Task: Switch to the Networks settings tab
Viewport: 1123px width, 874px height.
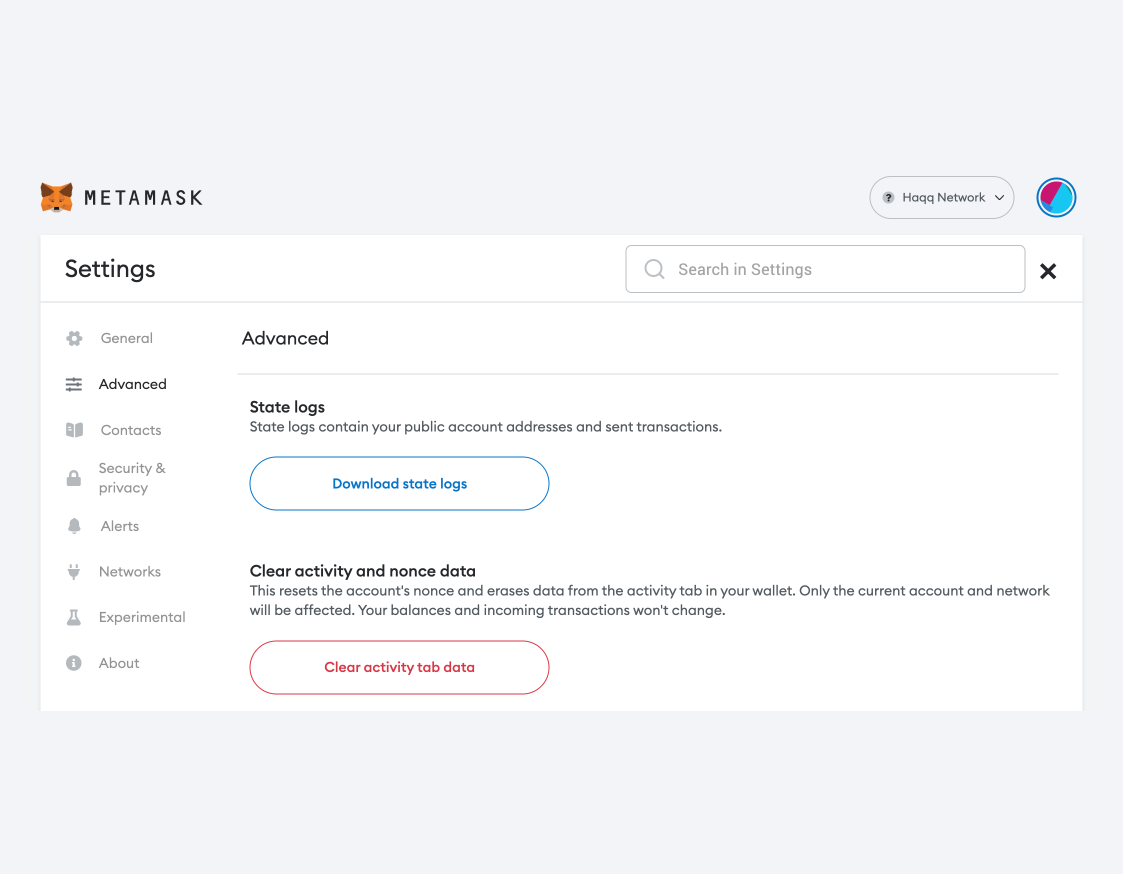Action: [130, 572]
